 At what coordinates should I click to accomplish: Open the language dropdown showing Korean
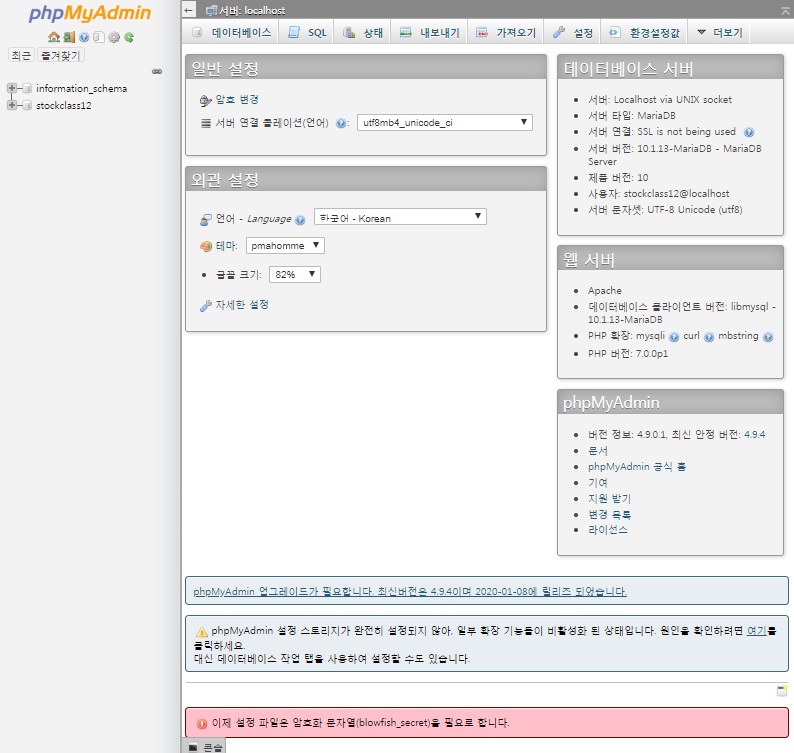tap(399, 217)
